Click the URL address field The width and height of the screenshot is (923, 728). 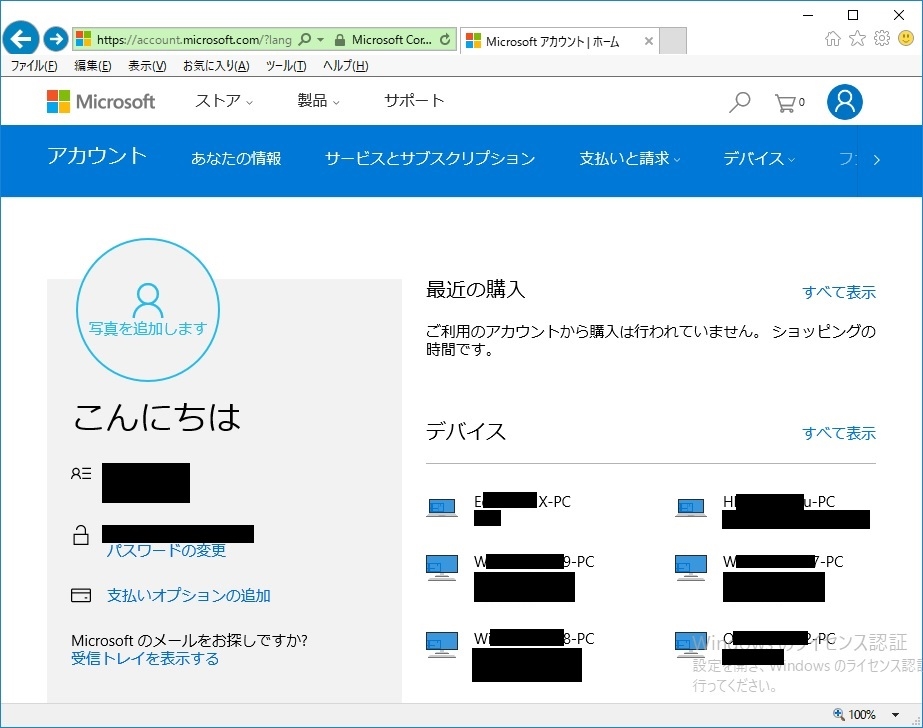(194, 39)
